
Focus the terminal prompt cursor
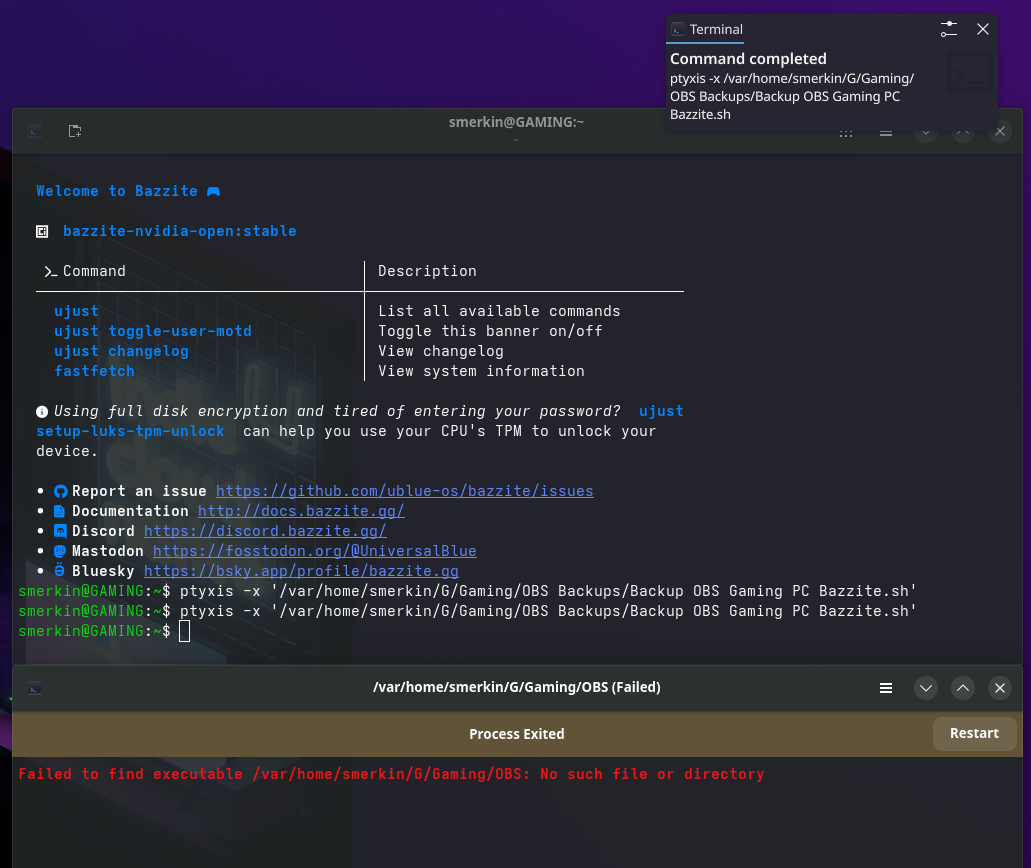[184, 631]
